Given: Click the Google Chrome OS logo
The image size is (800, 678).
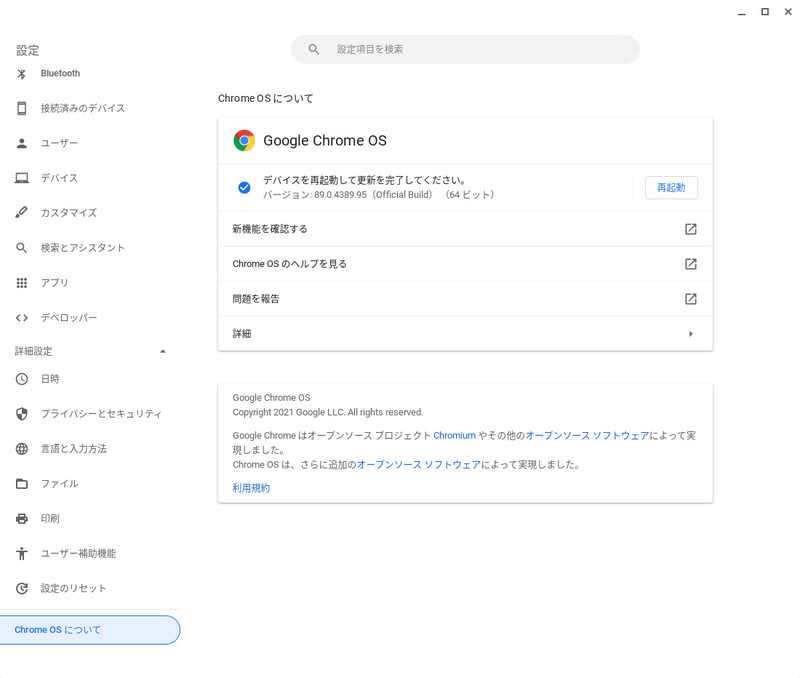Looking at the screenshot, I should (x=243, y=140).
